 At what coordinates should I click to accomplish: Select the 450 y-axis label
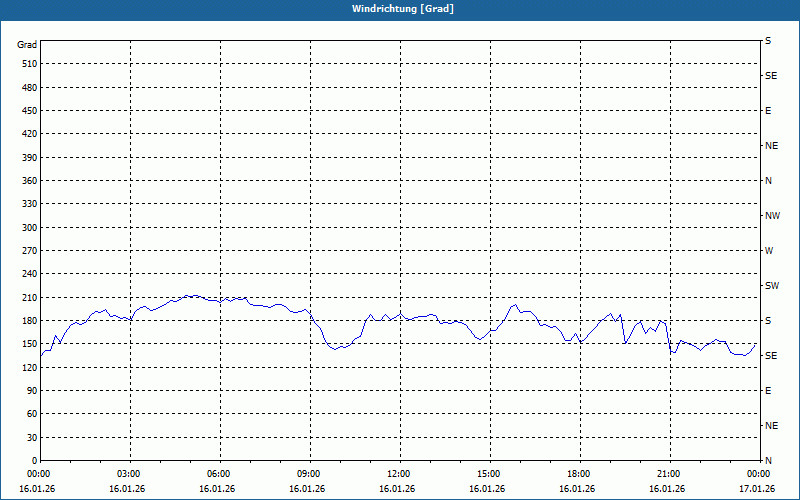pos(30,111)
